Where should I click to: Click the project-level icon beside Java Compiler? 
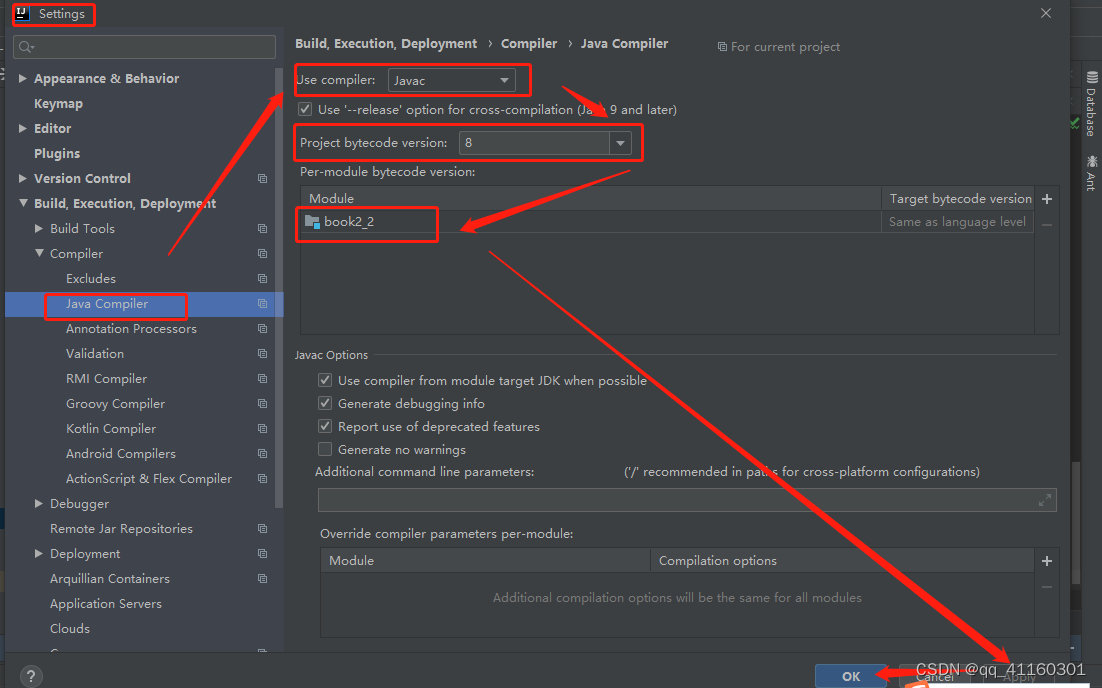click(x=262, y=304)
